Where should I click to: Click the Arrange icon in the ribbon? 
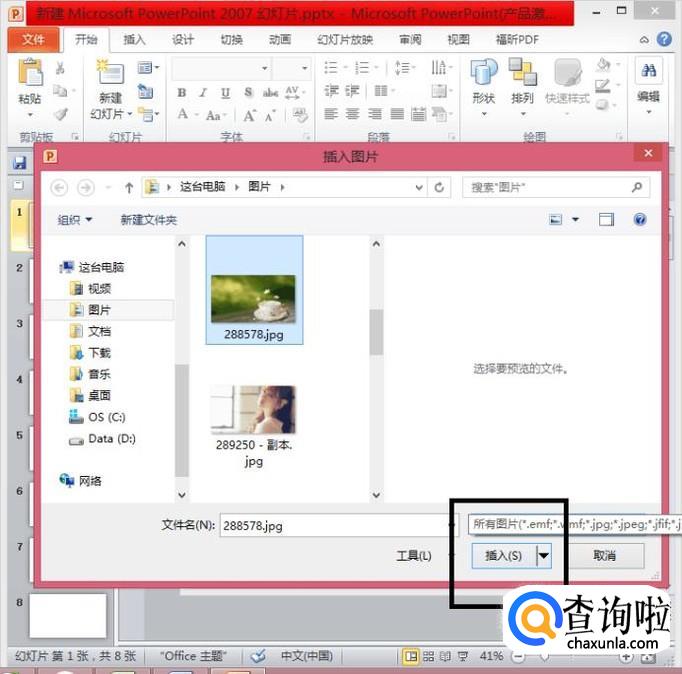pos(522,74)
